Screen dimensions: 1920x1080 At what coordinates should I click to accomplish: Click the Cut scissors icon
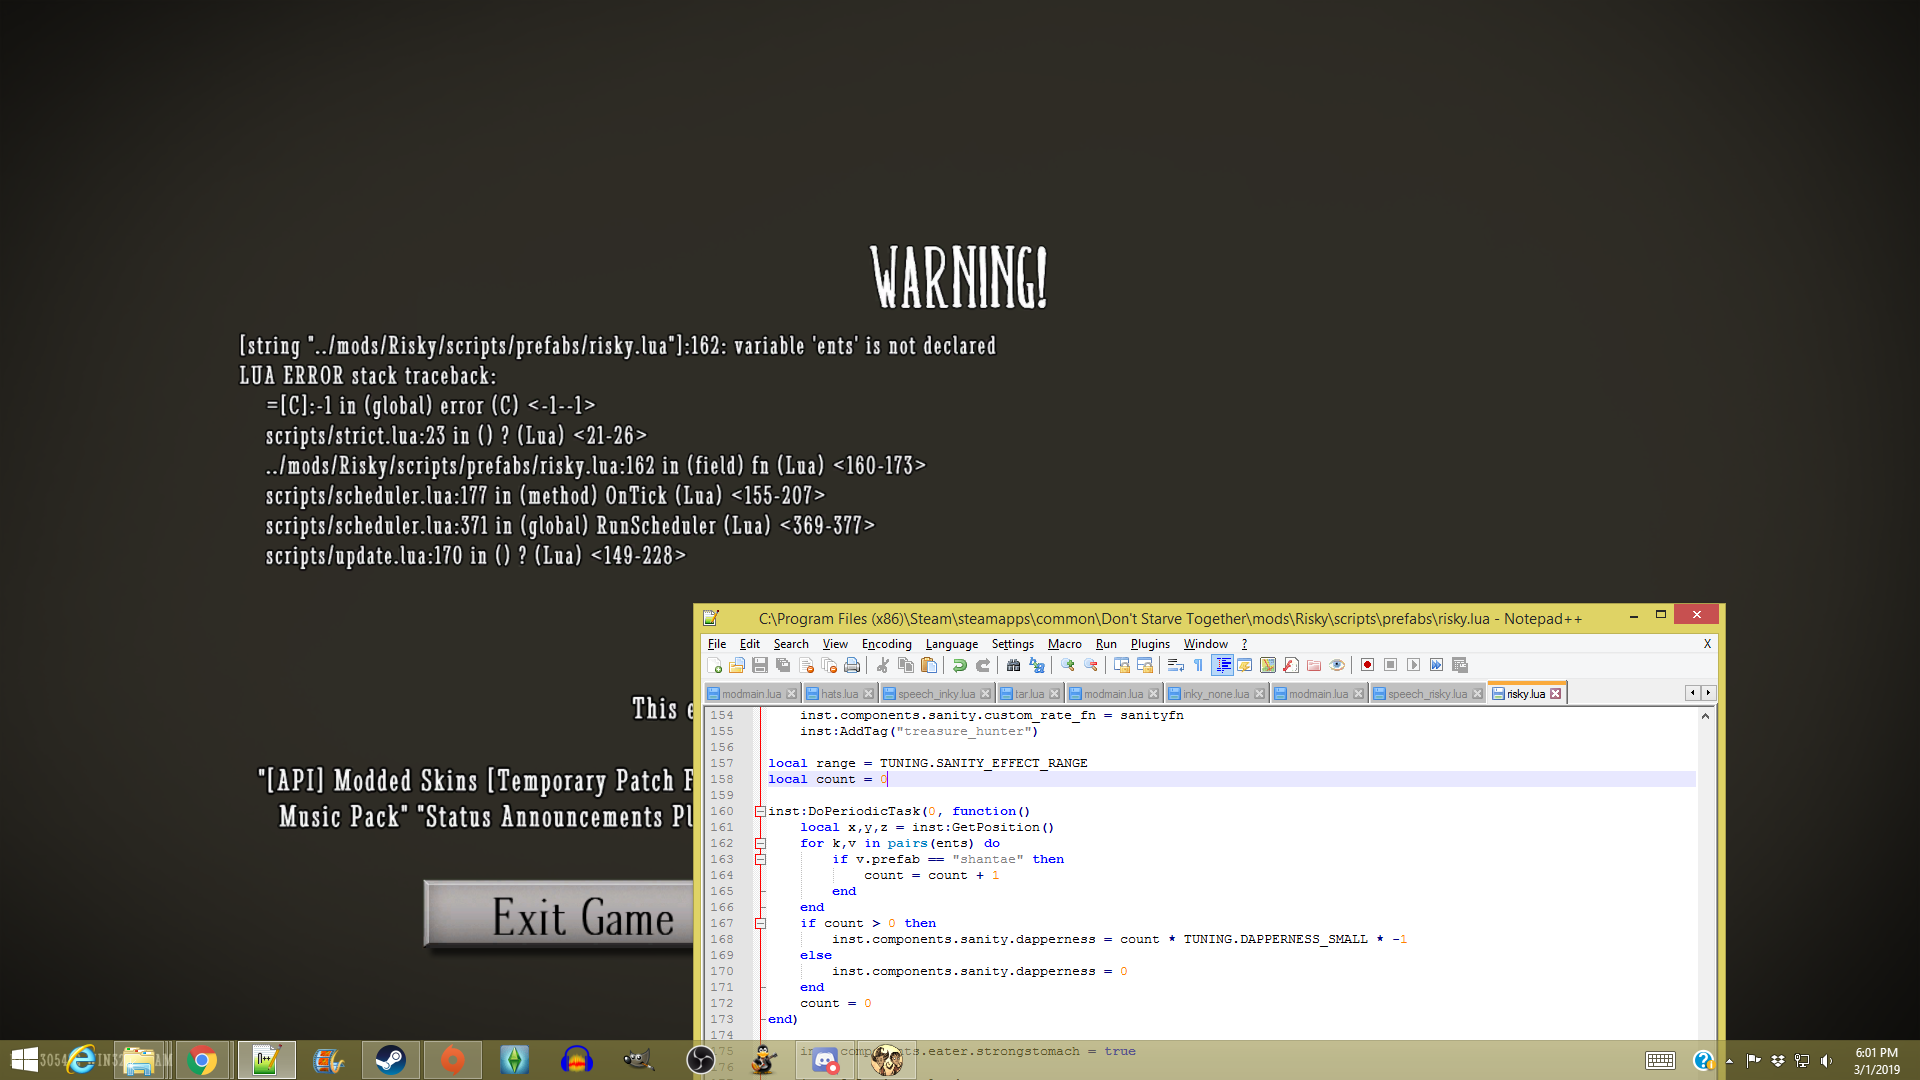(x=883, y=665)
